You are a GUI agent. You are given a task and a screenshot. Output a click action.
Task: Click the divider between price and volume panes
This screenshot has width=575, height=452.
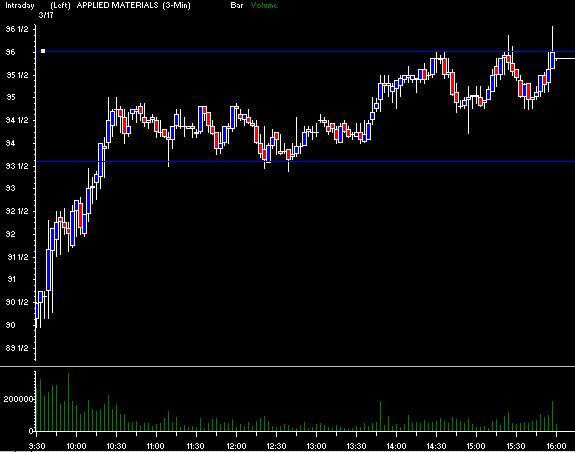click(x=288, y=366)
